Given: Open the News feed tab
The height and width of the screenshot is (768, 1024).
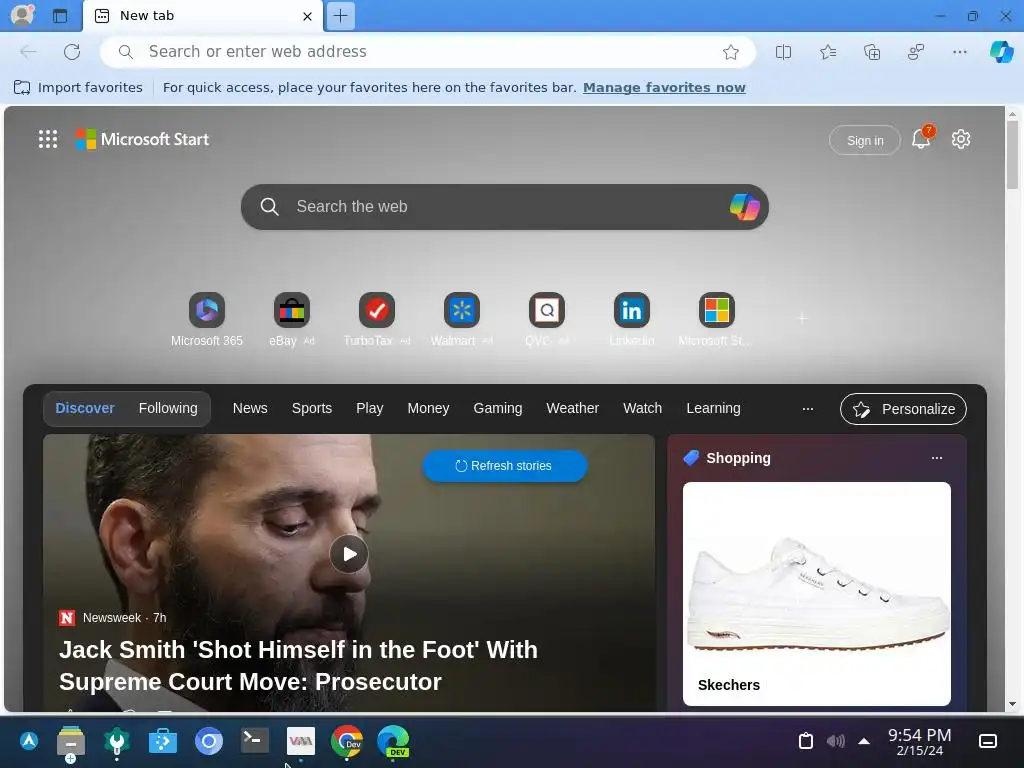Looking at the screenshot, I should [250, 408].
